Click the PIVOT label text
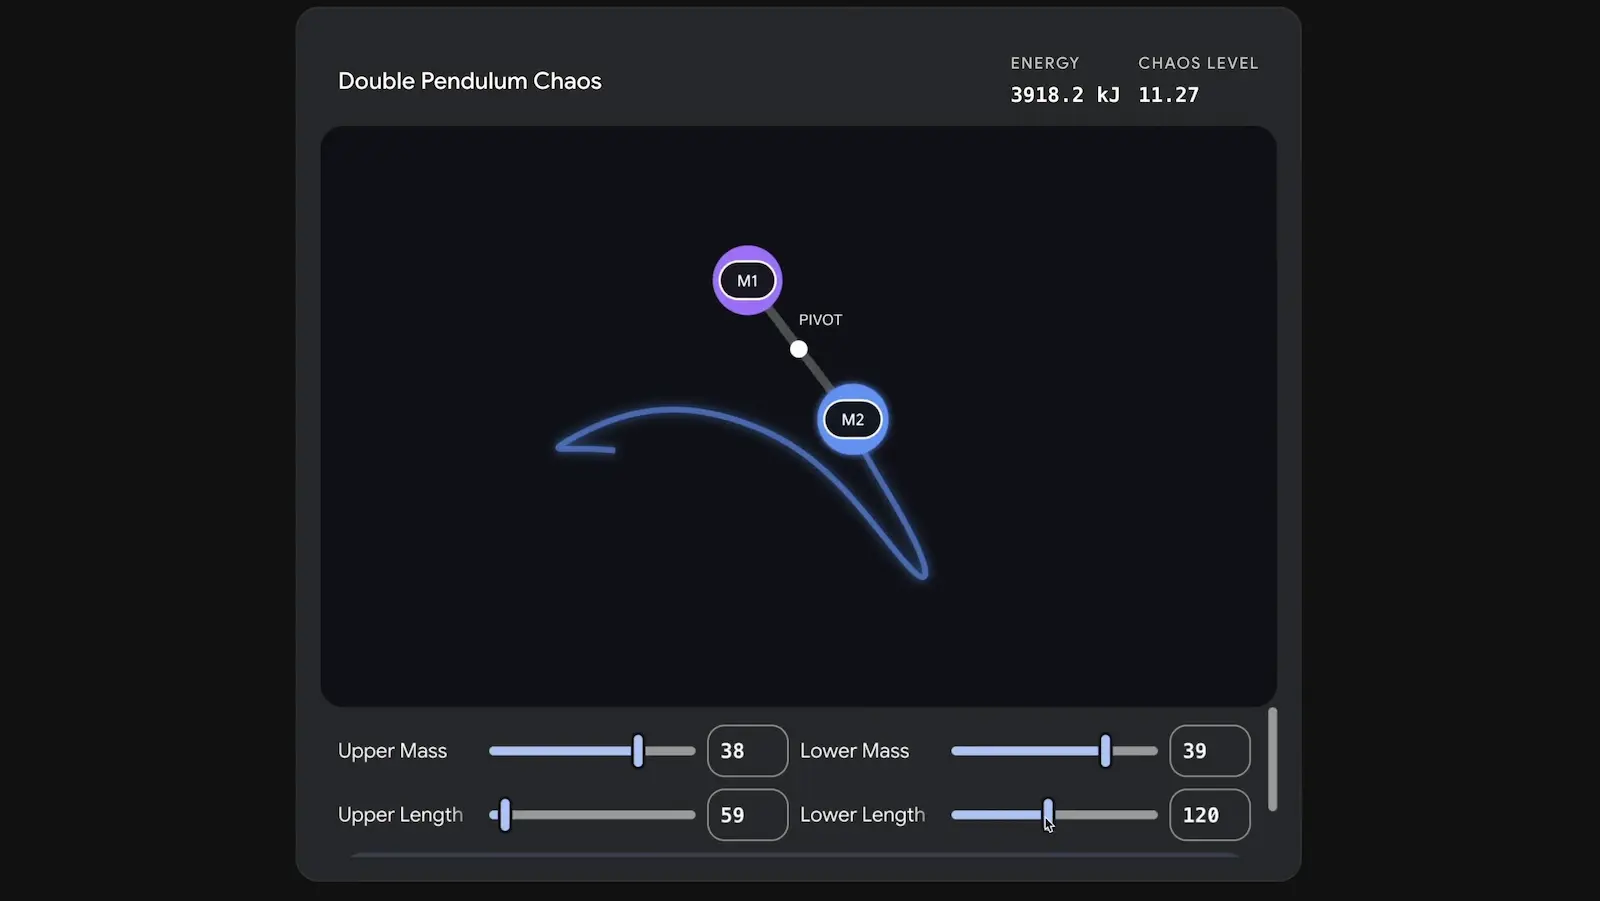Screen dimensions: 1600x901 point(820,320)
